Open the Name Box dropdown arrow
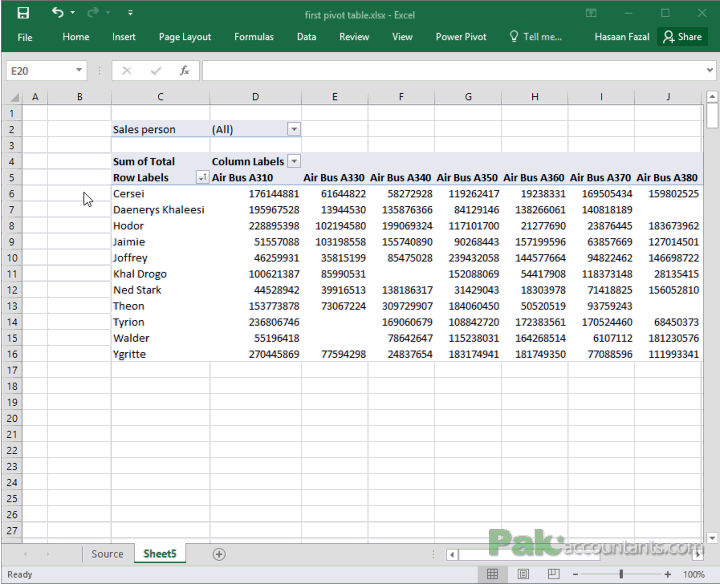The height and width of the screenshot is (584, 720). pyautogui.click(x=79, y=70)
